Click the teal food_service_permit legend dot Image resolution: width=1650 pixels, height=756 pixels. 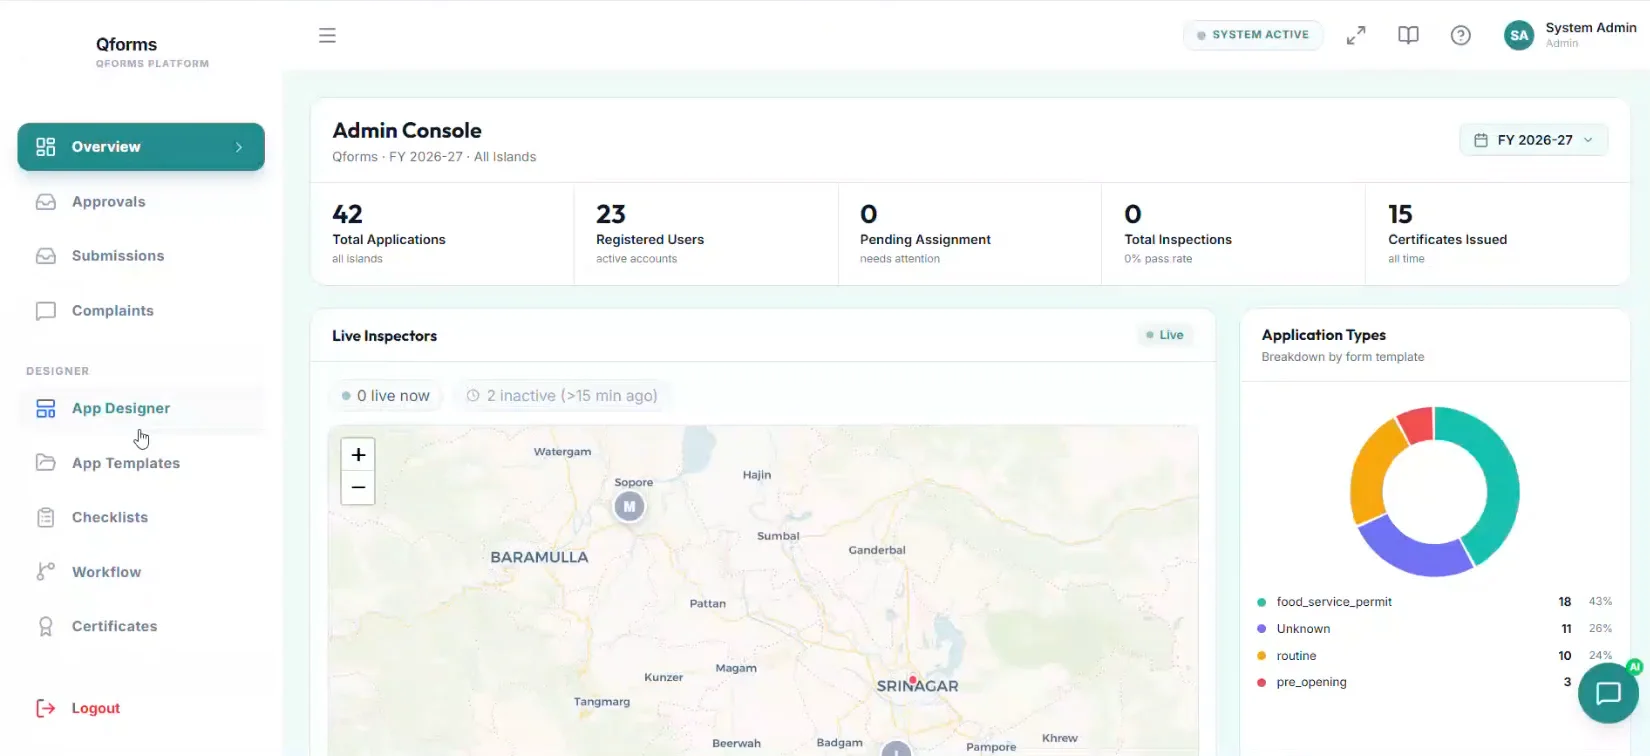1262,602
